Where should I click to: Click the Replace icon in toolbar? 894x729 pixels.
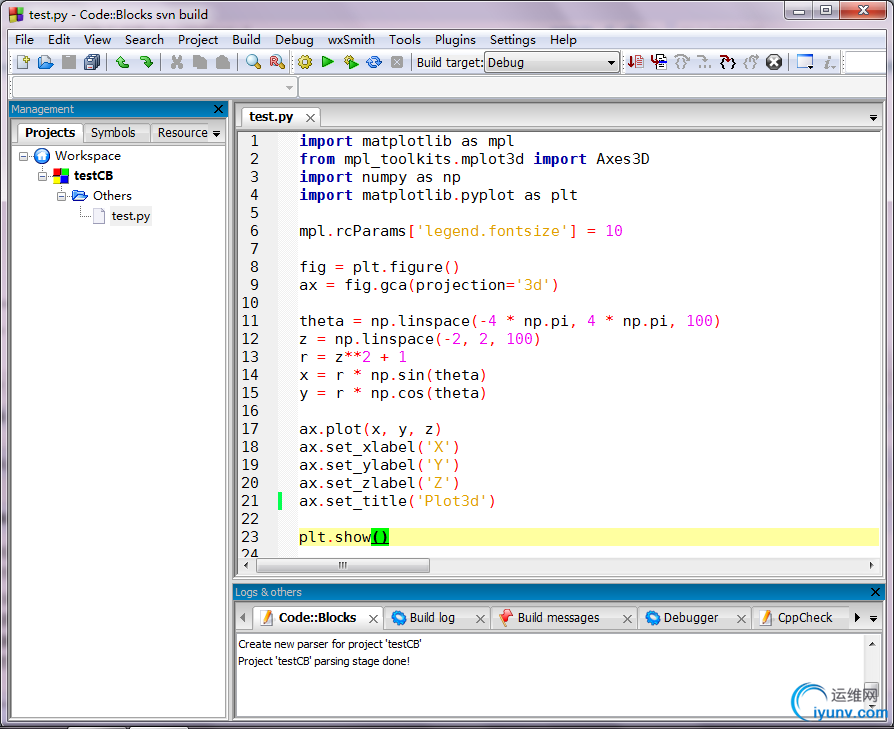tap(277, 62)
